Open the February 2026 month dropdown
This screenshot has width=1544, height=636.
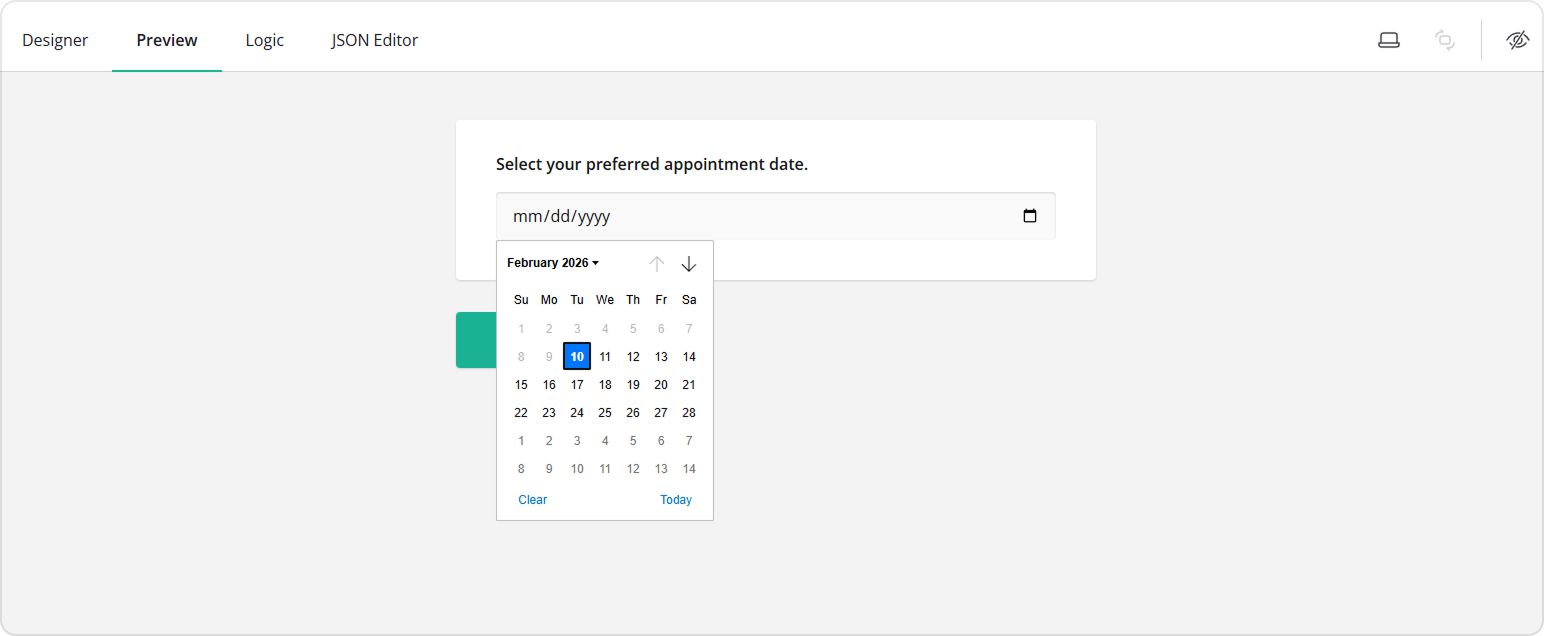(552, 262)
